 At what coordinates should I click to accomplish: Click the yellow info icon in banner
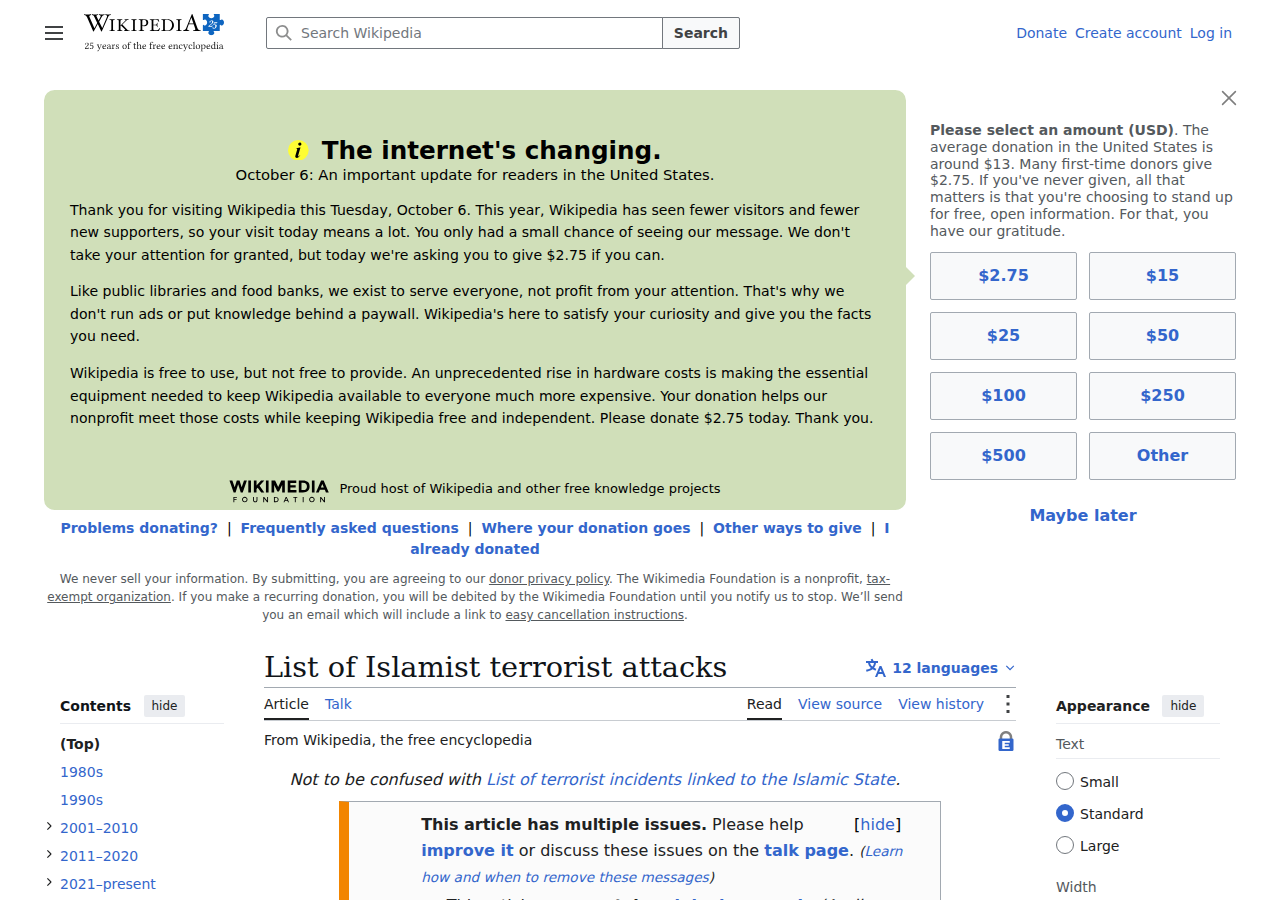pos(298,150)
